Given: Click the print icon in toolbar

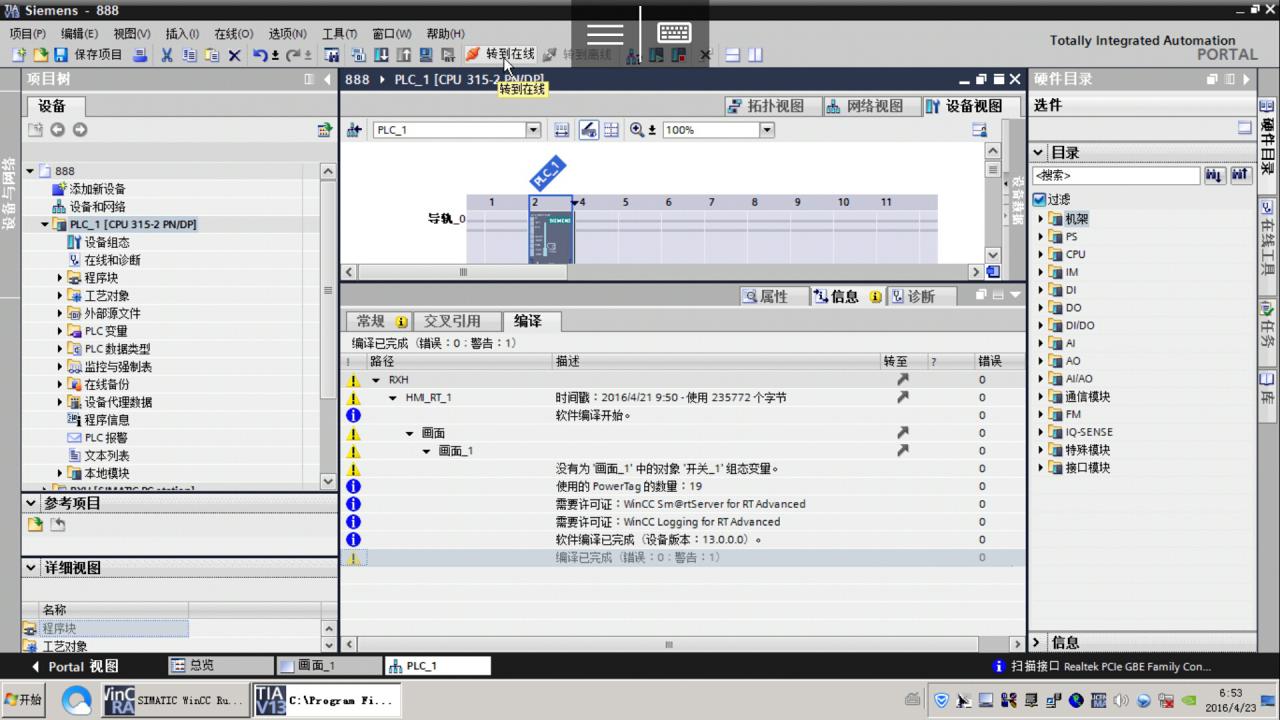Looking at the screenshot, I should [140, 55].
